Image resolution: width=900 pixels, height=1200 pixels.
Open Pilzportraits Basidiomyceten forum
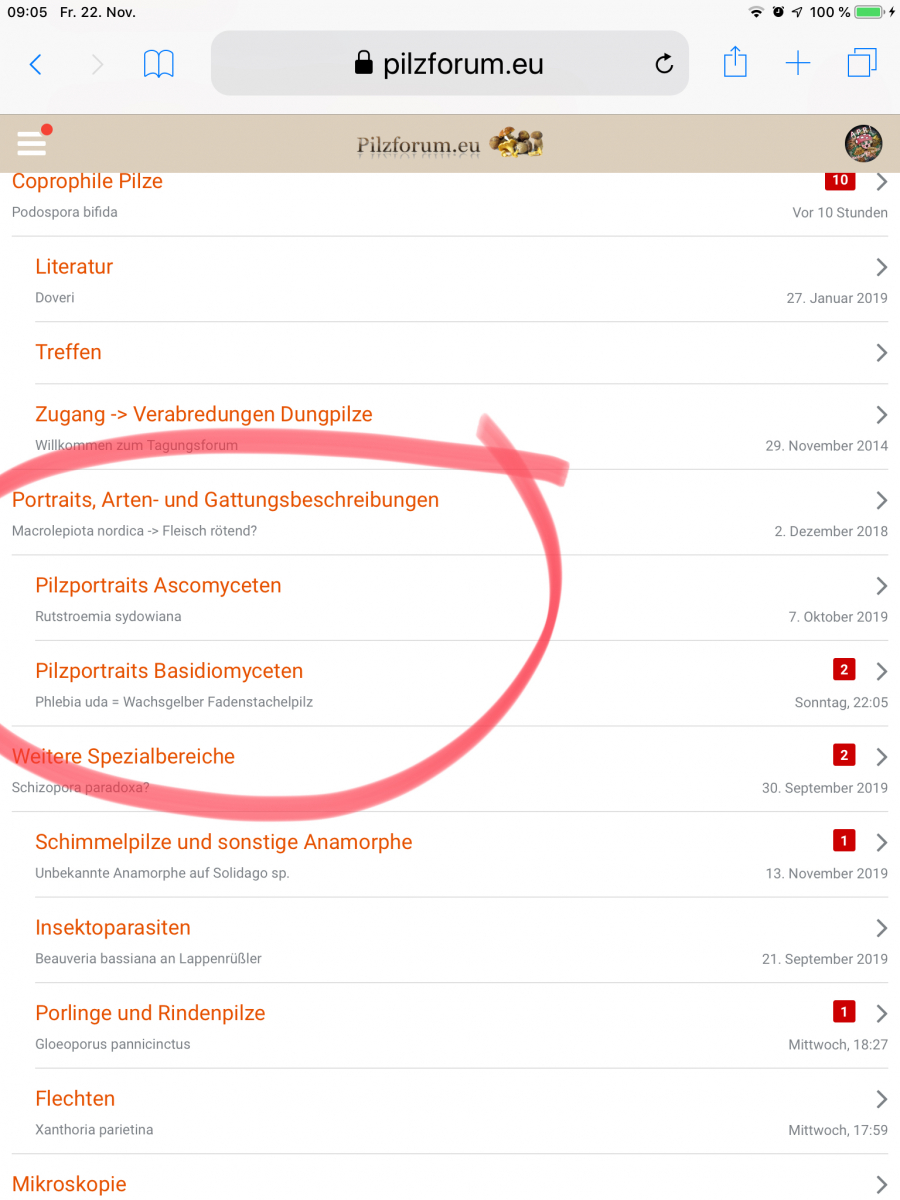(169, 671)
